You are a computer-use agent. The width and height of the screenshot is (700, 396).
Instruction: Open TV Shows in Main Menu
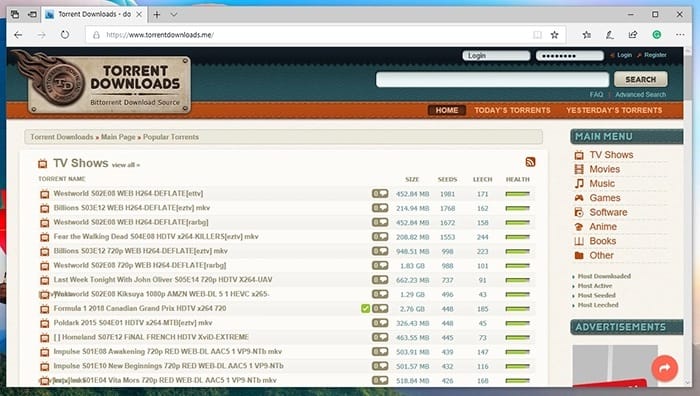coord(611,155)
